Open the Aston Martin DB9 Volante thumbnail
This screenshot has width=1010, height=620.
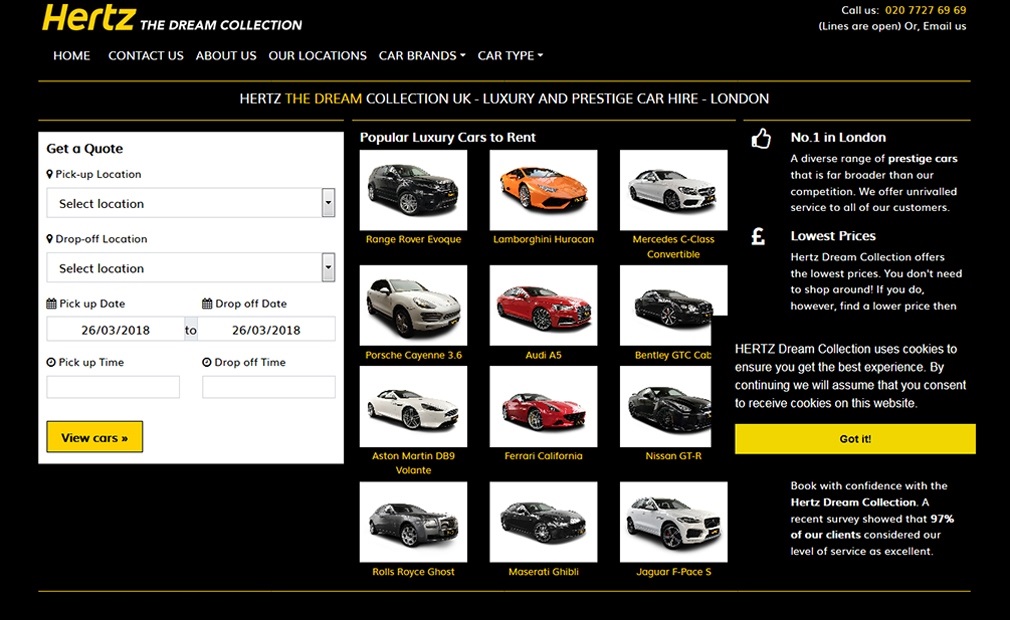pos(414,406)
